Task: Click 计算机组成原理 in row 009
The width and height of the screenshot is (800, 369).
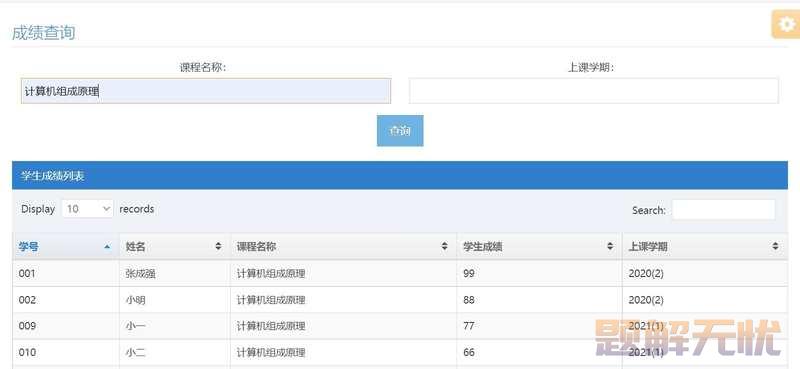Action: pyautogui.click(x=271, y=326)
